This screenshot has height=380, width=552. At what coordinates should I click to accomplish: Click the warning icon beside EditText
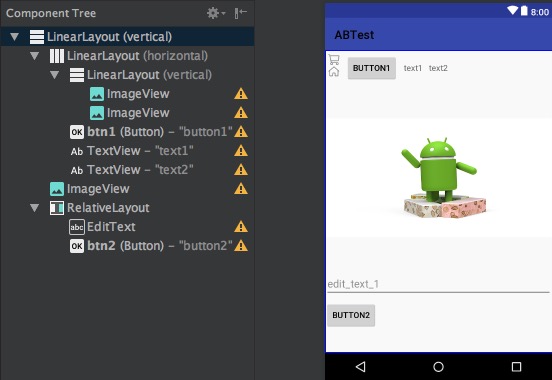click(x=241, y=227)
